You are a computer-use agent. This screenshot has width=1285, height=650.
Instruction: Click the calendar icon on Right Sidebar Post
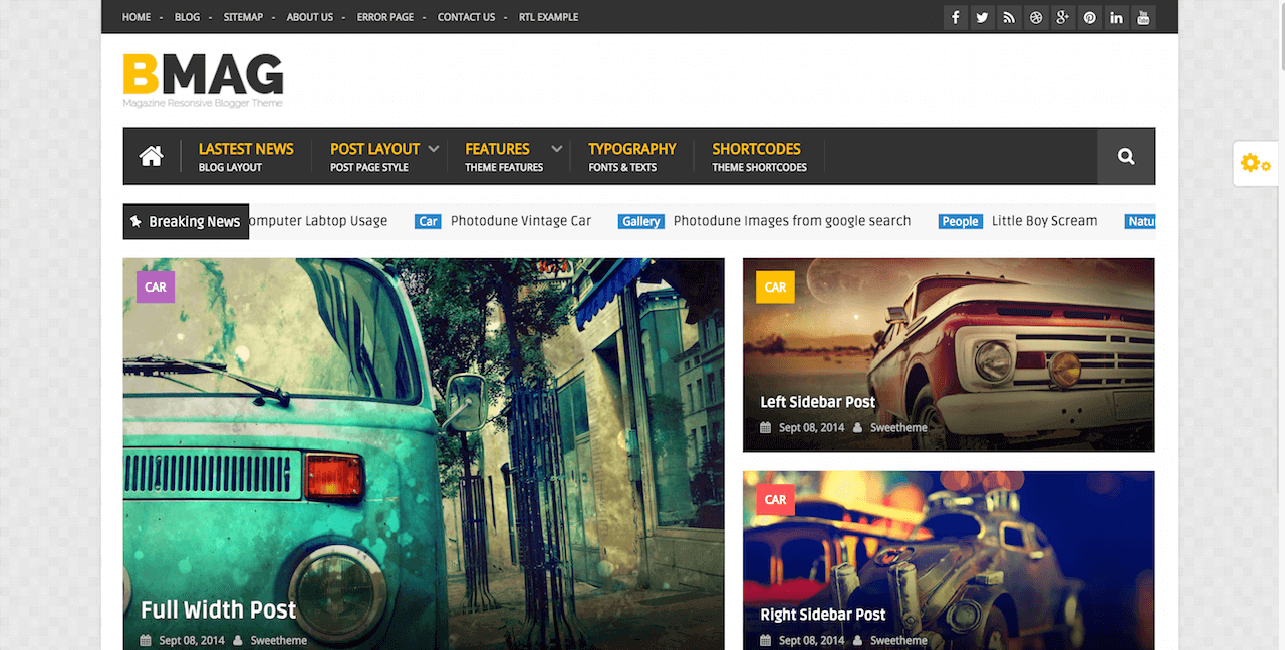click(x=765, y=640)
